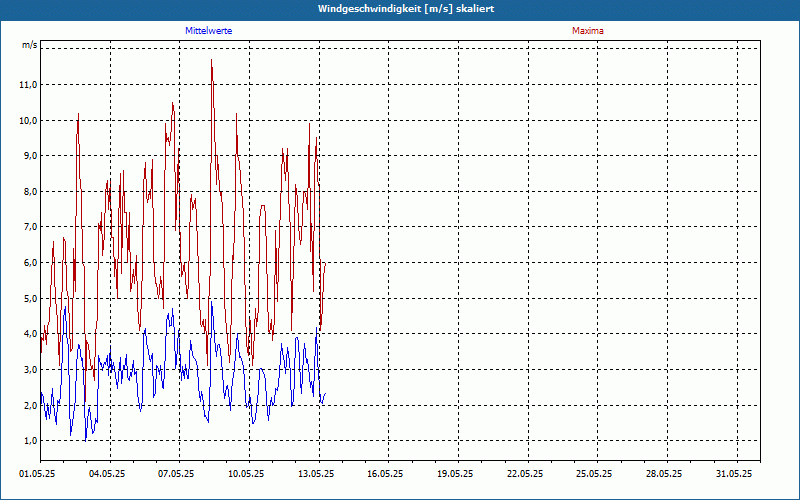The image size is (800, 500).
Task: Click the 4,0 y-axis value
Action: [30, 334]
